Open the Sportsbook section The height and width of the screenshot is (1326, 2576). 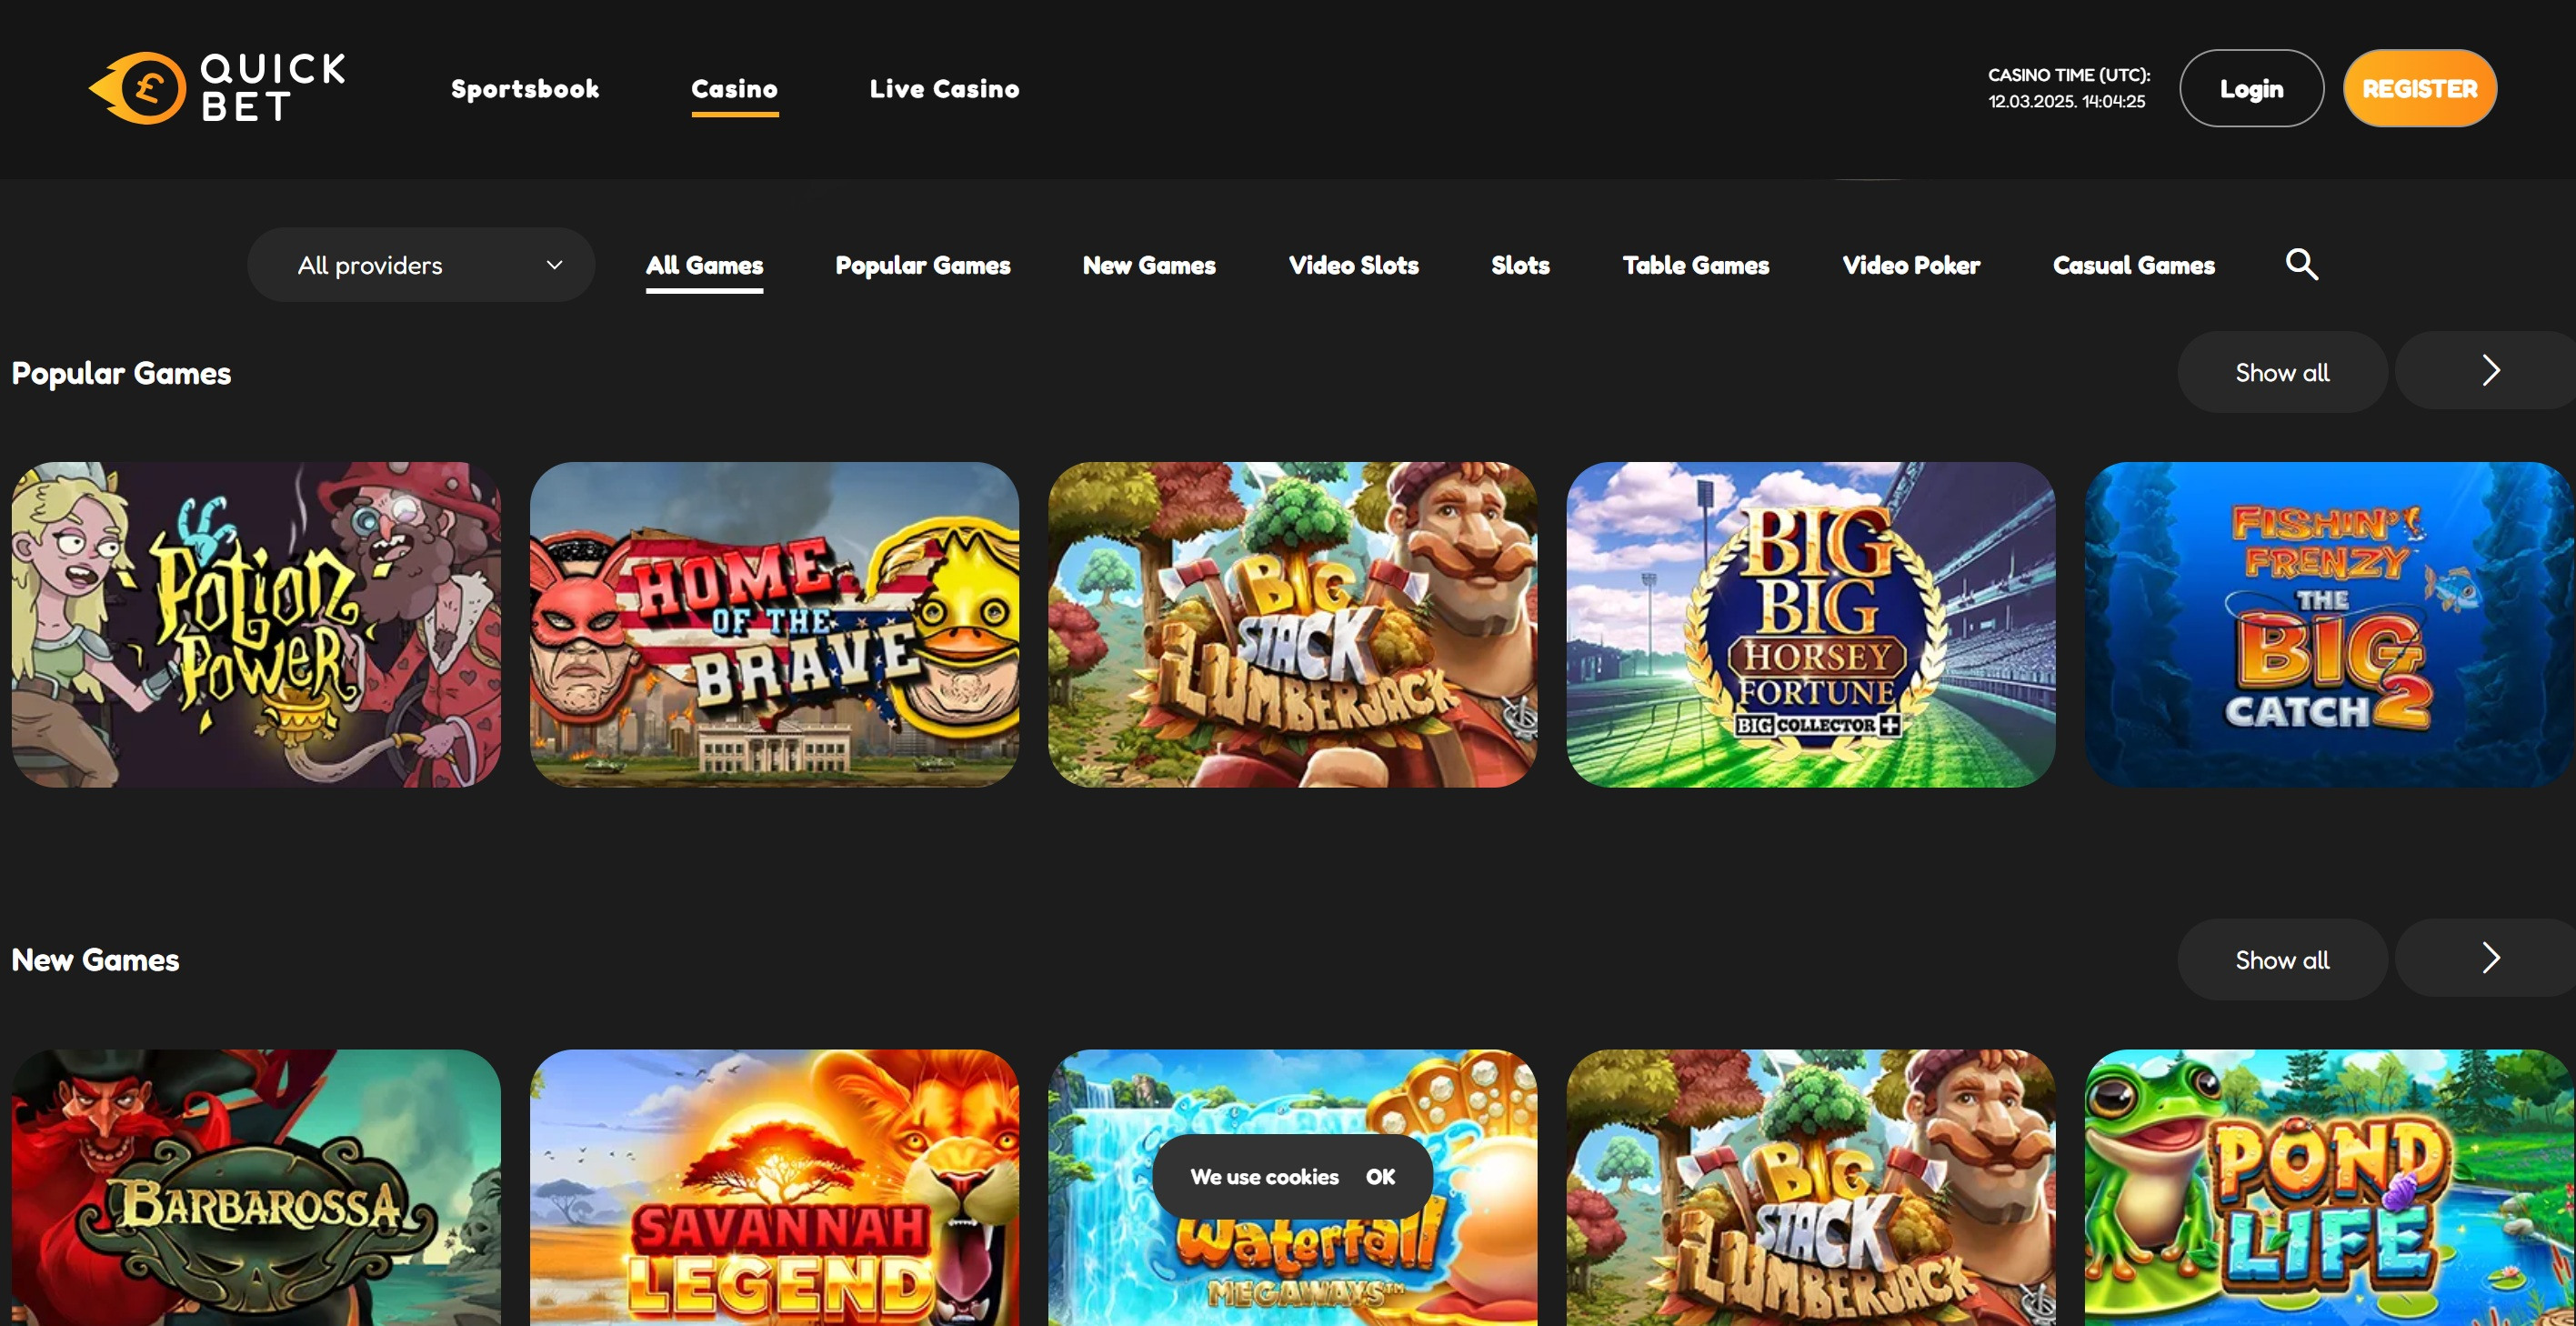pos(525,88)
